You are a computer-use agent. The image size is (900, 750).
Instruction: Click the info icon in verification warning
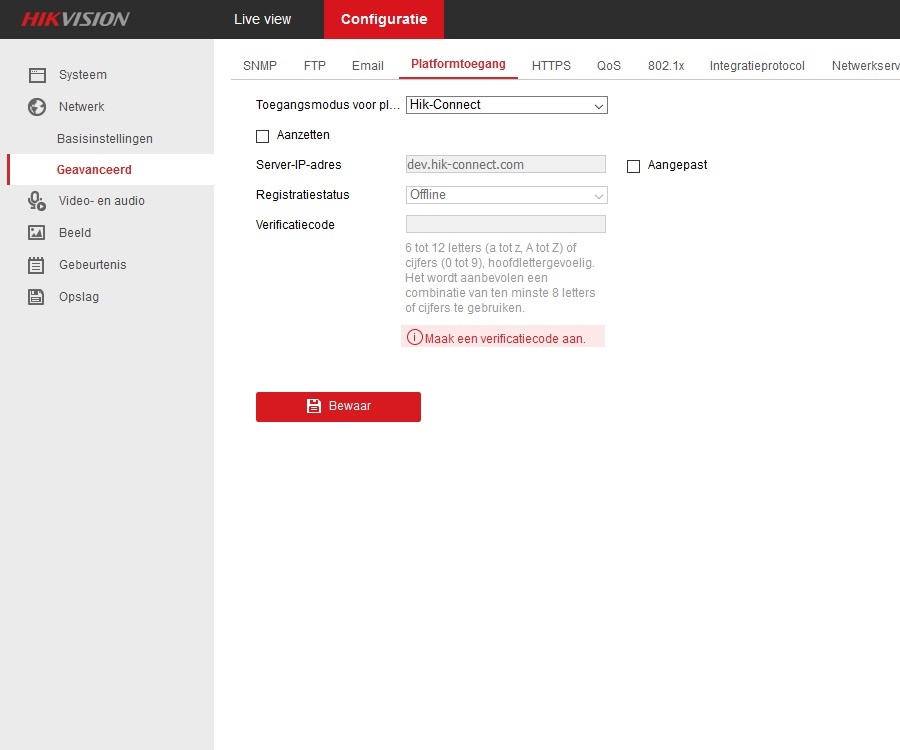tap(414, 337)
